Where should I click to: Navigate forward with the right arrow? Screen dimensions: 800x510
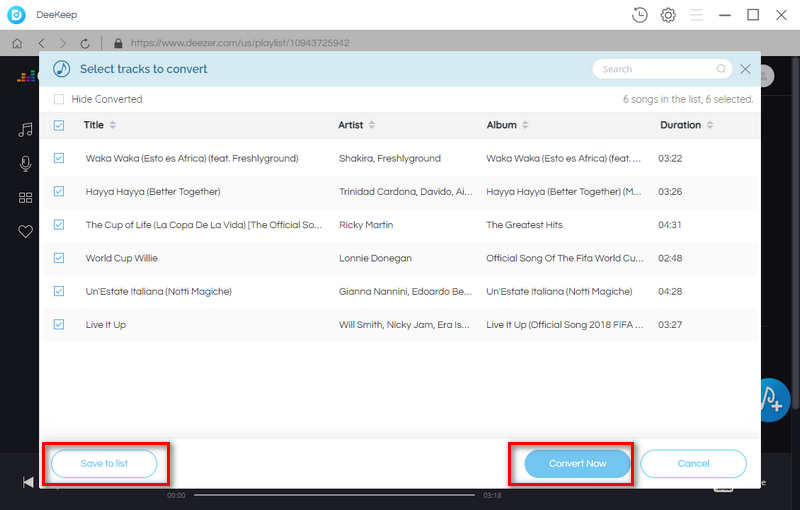point(62,43)
